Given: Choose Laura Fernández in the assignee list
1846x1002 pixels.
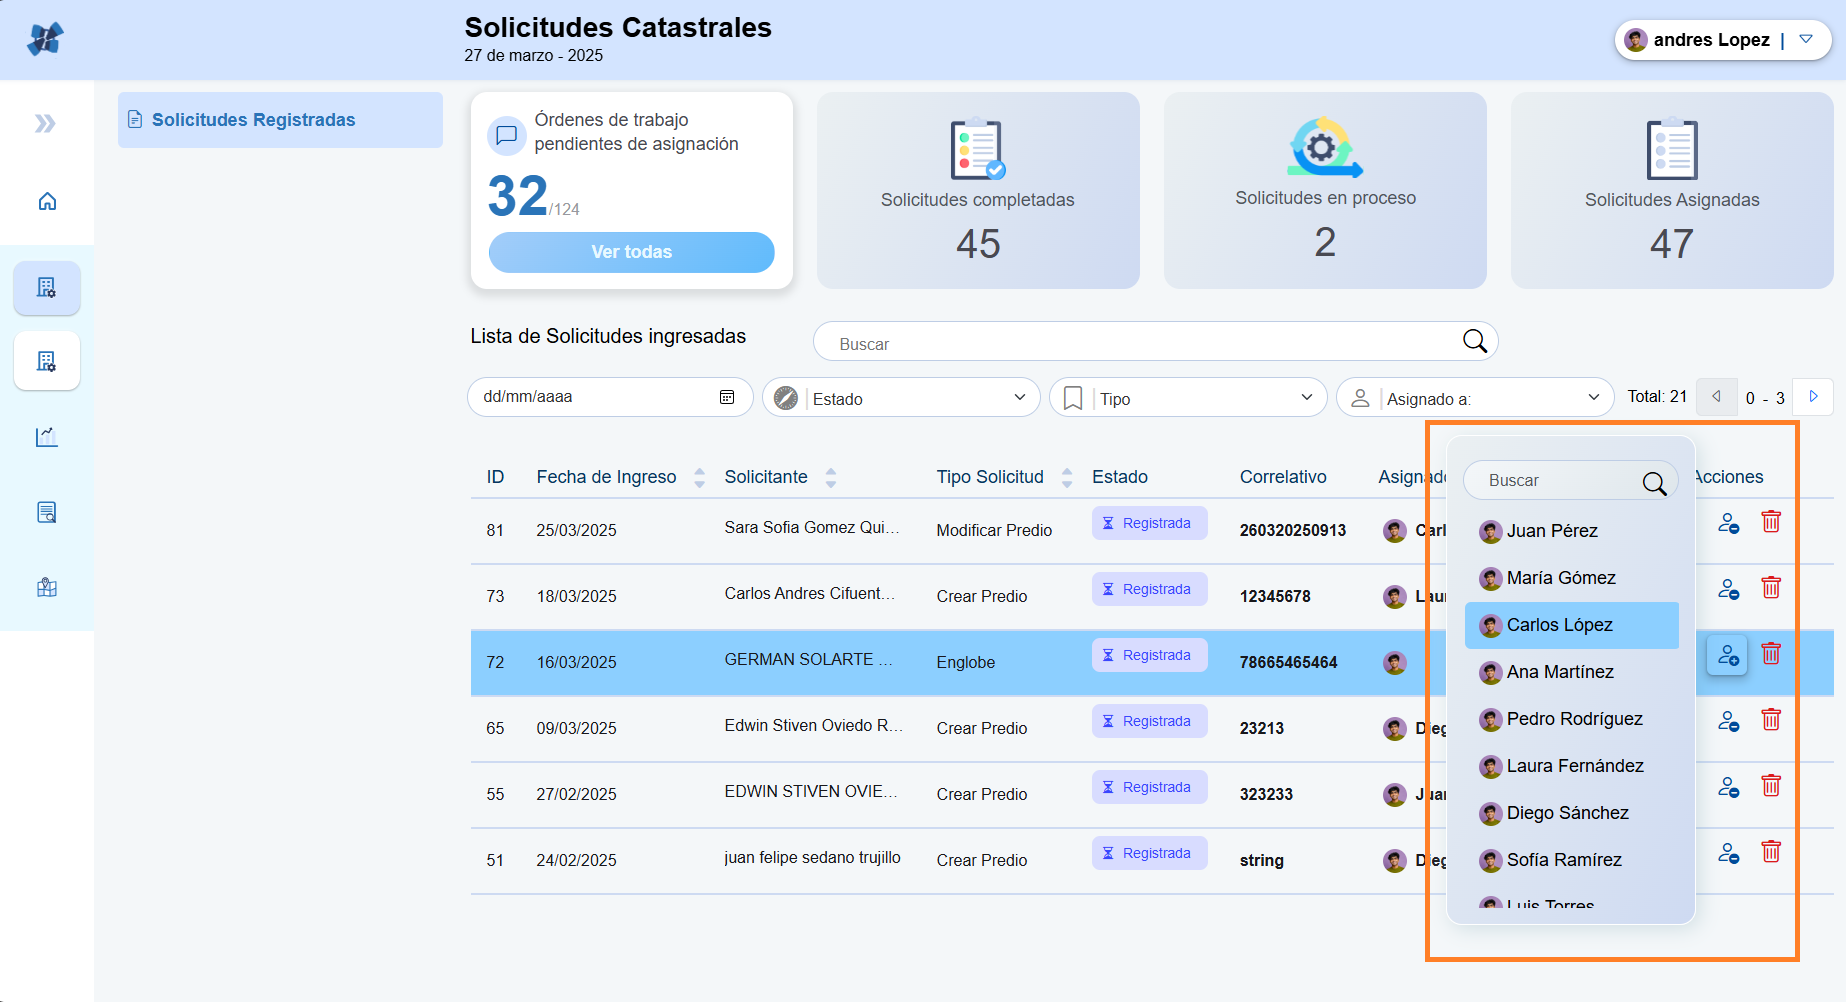Looking at the screenshot, I should click(x=1574, y=766).
